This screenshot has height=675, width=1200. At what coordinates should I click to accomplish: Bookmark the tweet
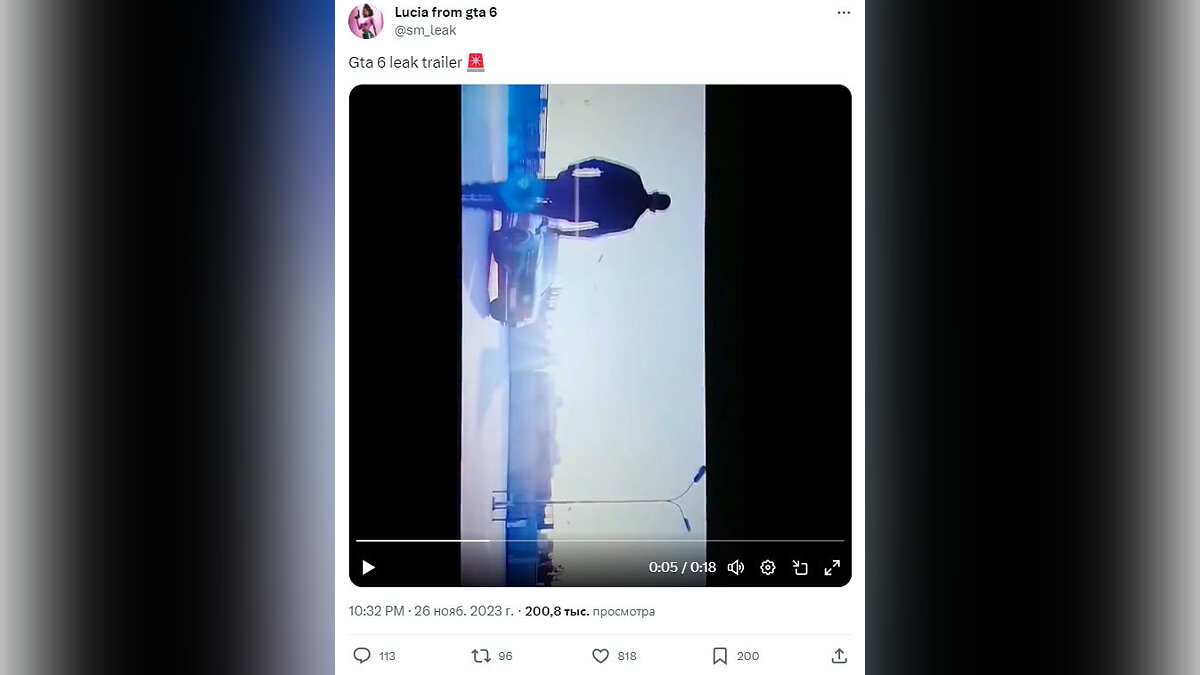(x=719, y=656)
